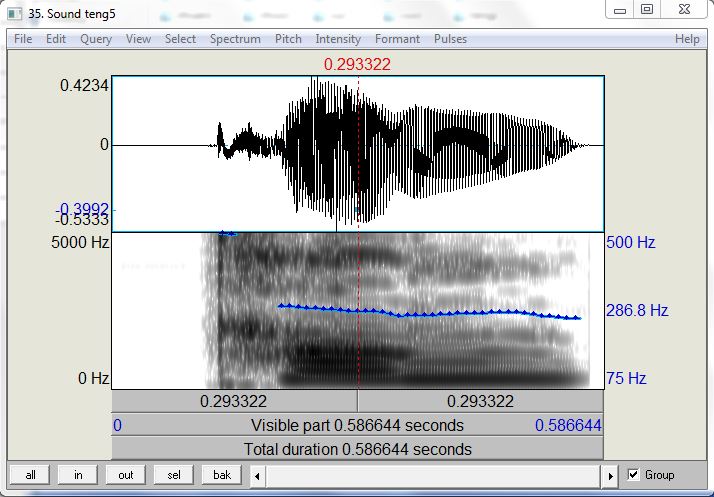714x497 pixels.
Task: Minimize the Sound teng5 window
Action: click(x=620, y=10)
